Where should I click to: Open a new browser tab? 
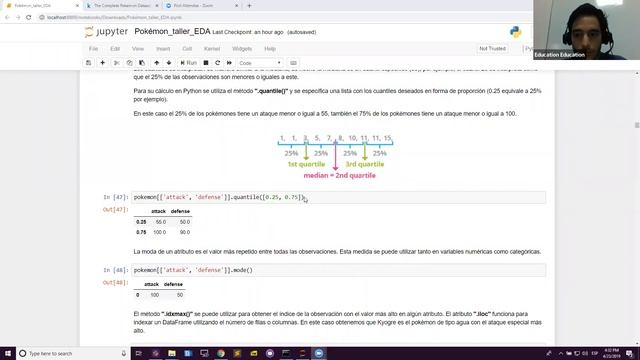click(249, 6)
